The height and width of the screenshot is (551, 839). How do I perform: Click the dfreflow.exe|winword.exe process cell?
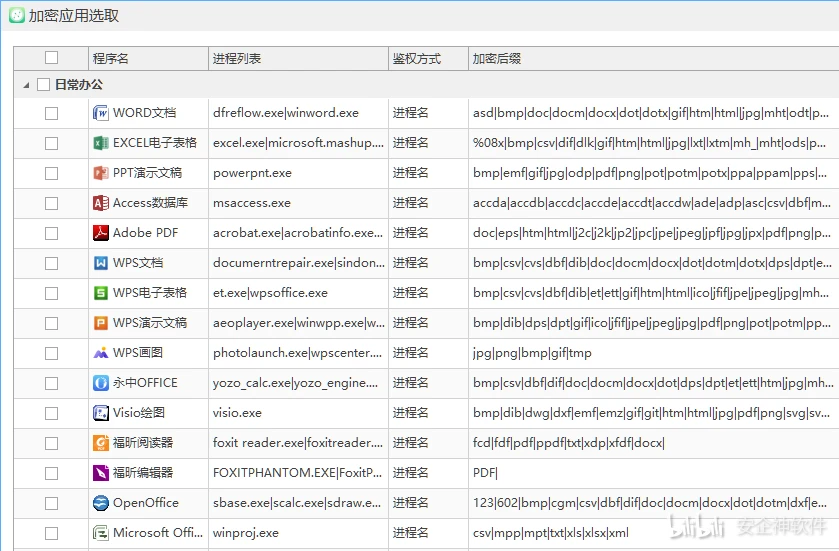(298, 113)
